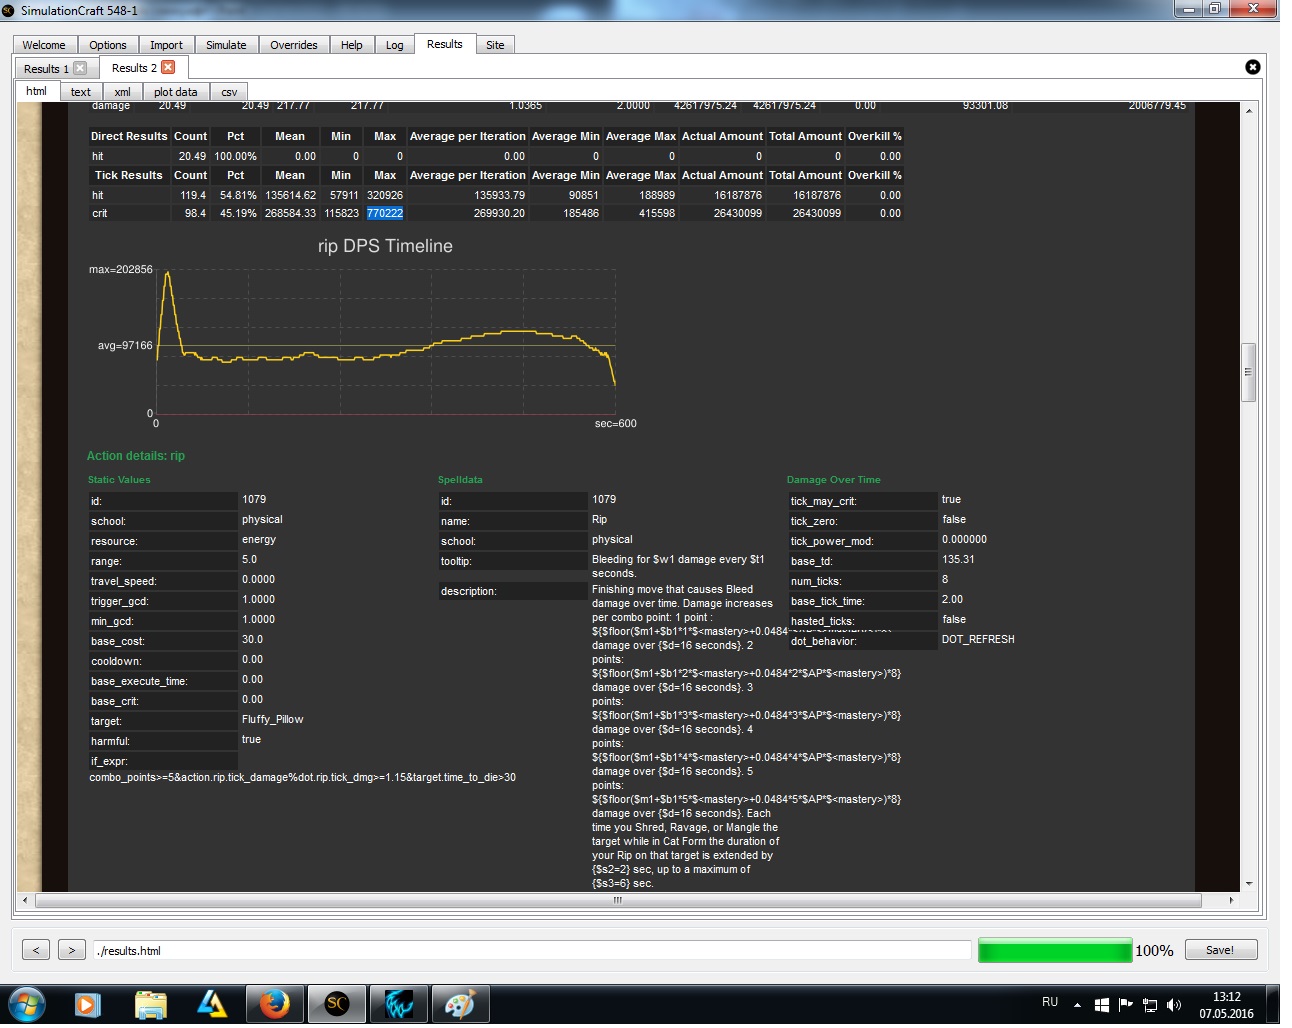Click the horizontal scrollbar under results
This screenshot has height=1028, width=1292.
[x=617, y=900]
